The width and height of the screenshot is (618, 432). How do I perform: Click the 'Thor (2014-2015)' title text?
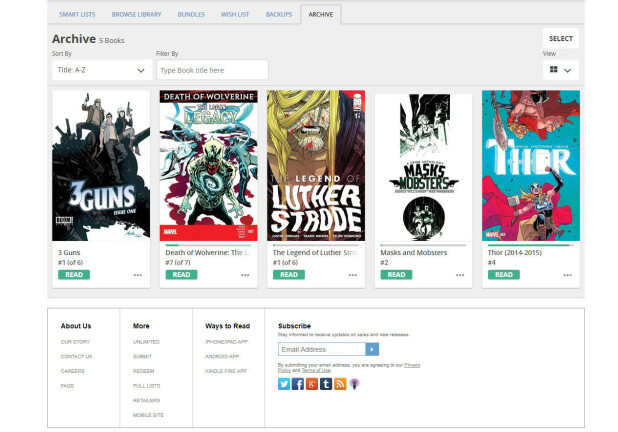tap(515, 253)
